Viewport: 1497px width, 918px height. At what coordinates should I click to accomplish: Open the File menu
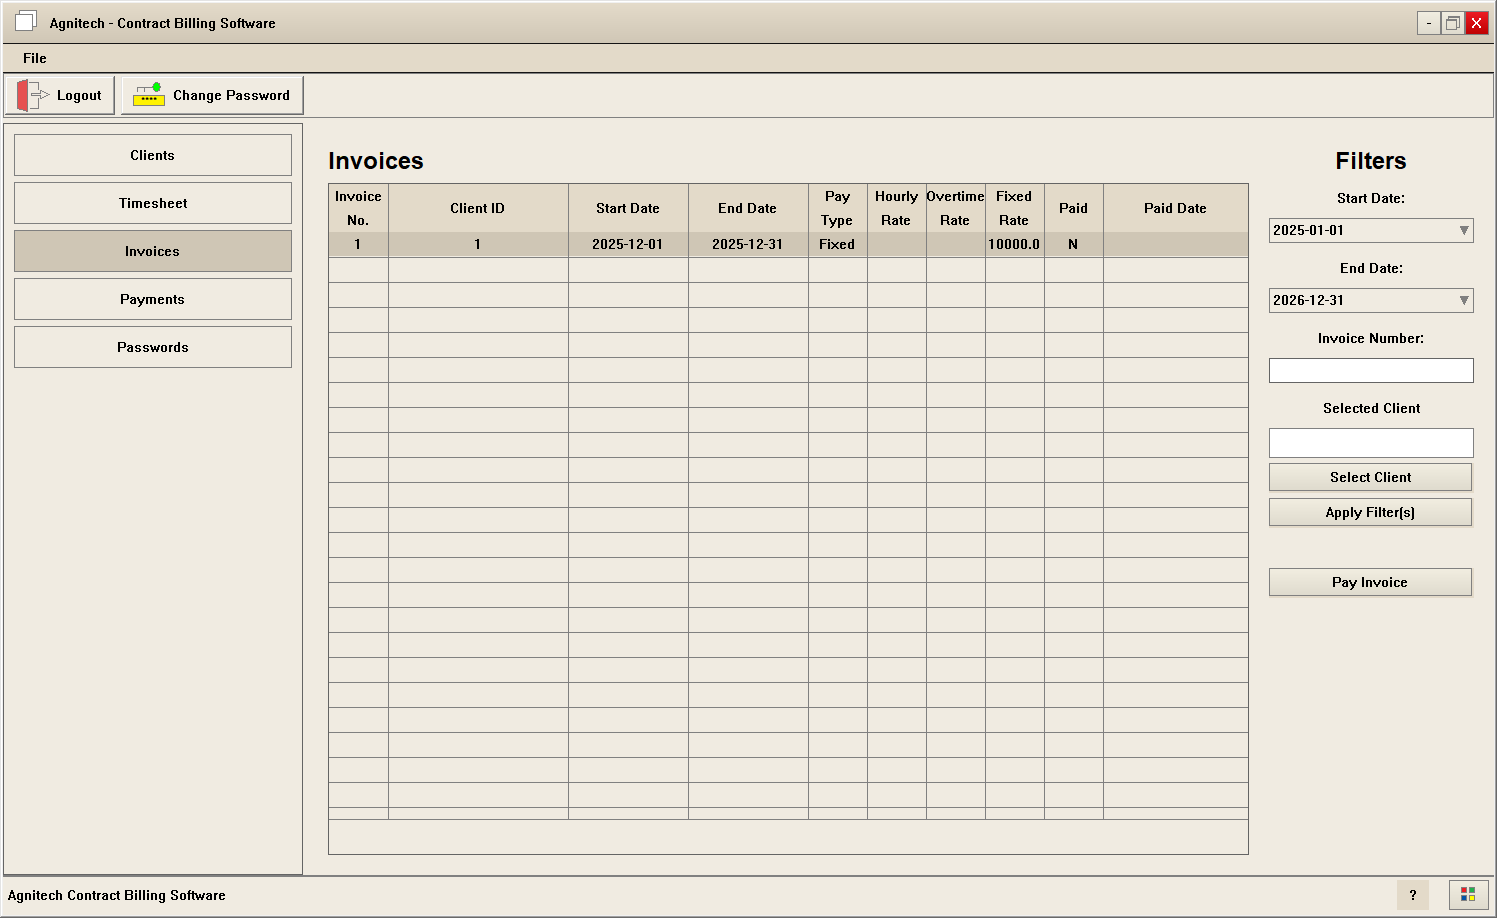point(34,58)
